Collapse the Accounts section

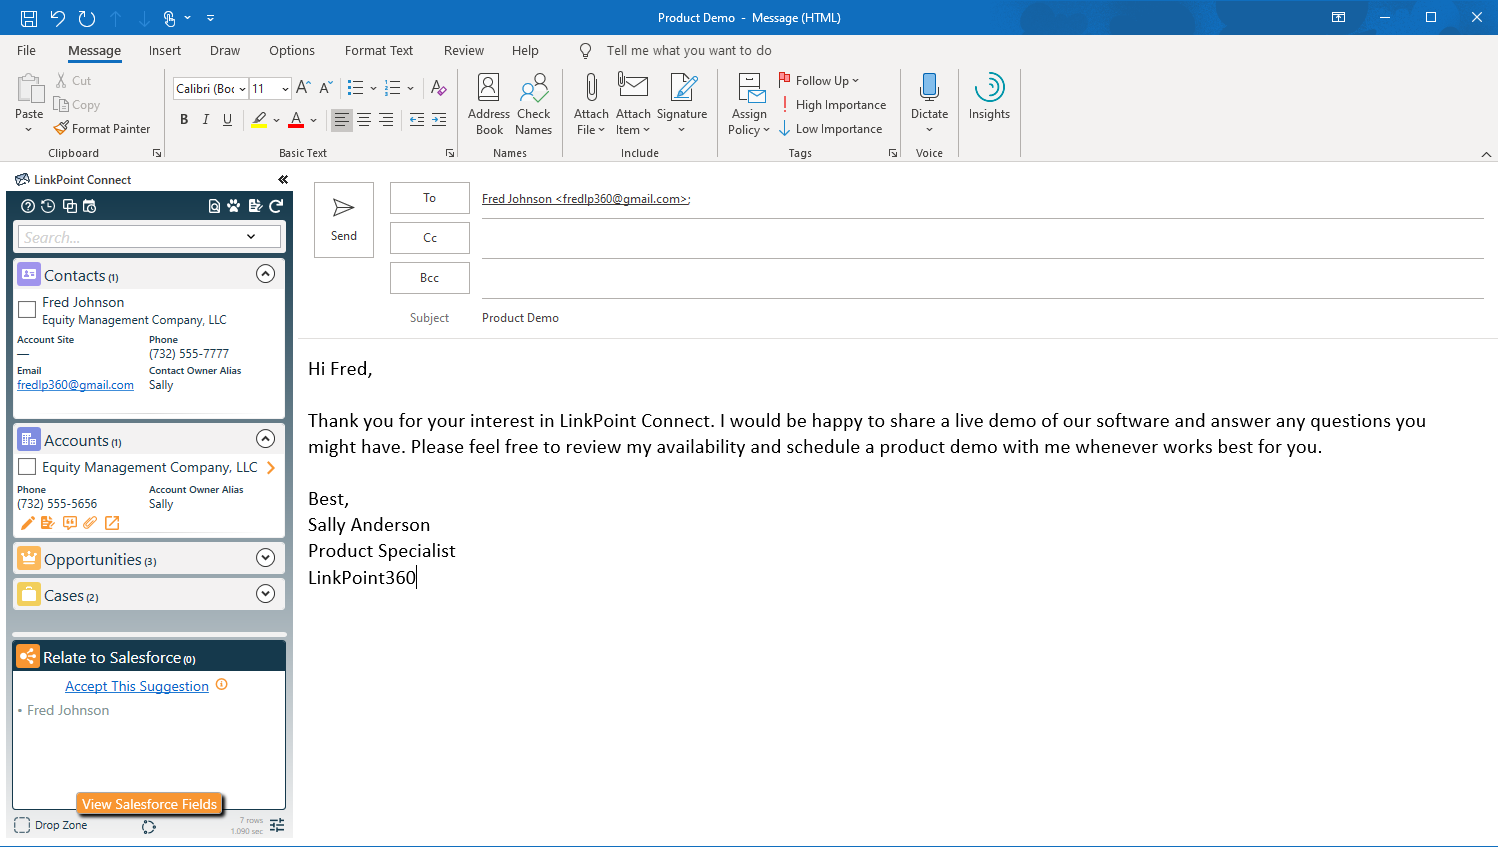coord(265,439)
